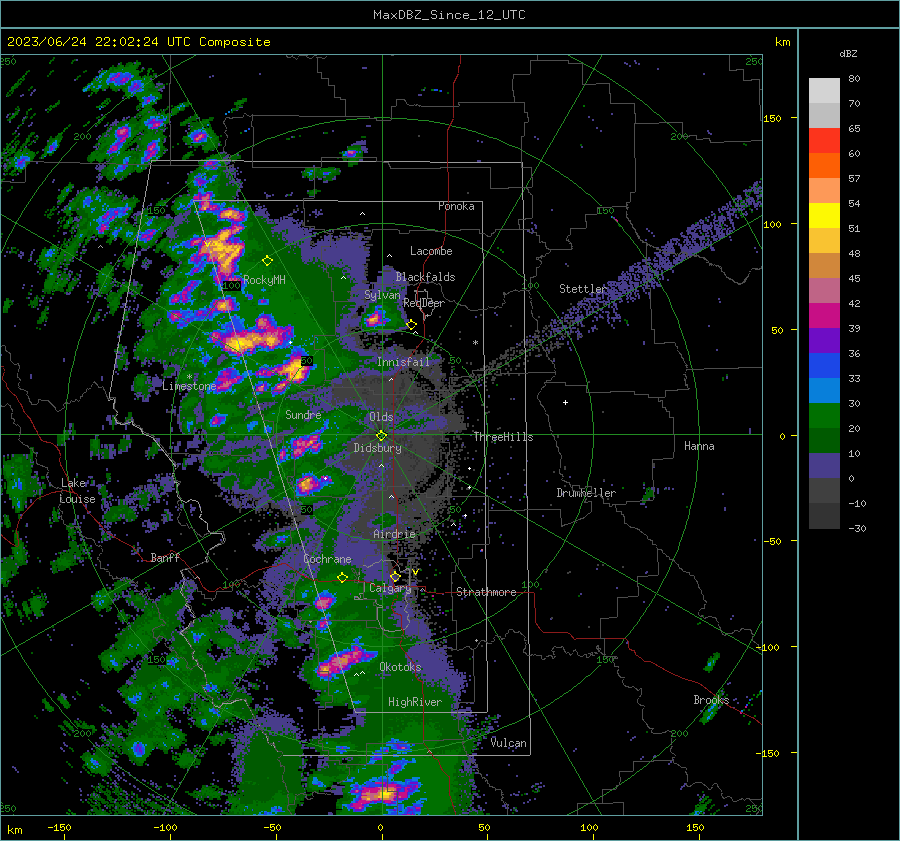
Task: Click the Sylvan label on the map
Action: 382,295
